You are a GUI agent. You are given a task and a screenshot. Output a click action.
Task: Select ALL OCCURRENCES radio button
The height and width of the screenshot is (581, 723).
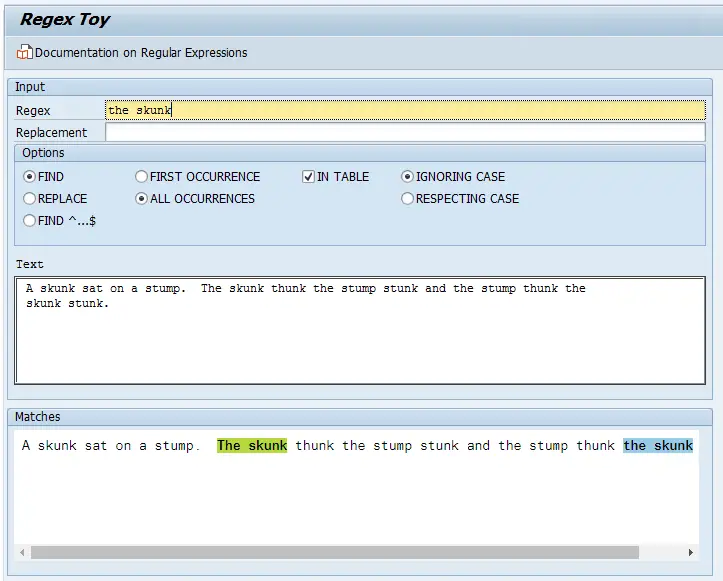tap(141, 199)
